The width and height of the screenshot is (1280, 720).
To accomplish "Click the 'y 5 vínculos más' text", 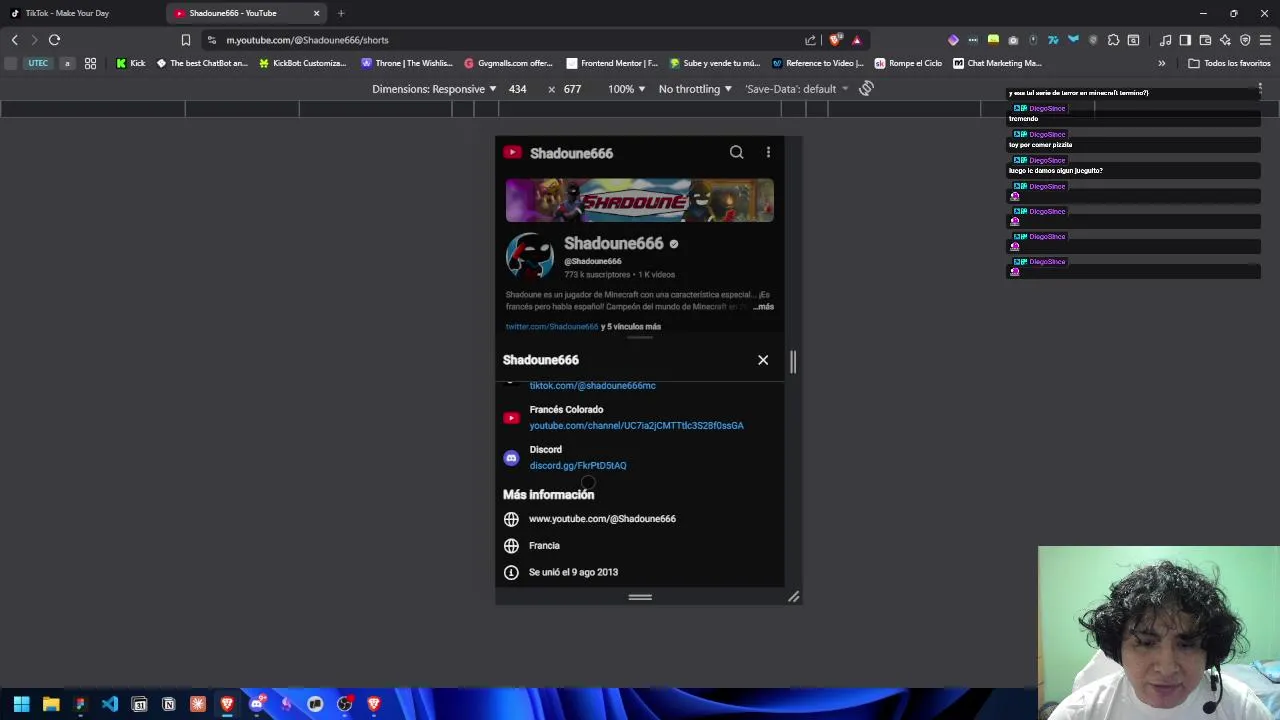I will 631,326.
